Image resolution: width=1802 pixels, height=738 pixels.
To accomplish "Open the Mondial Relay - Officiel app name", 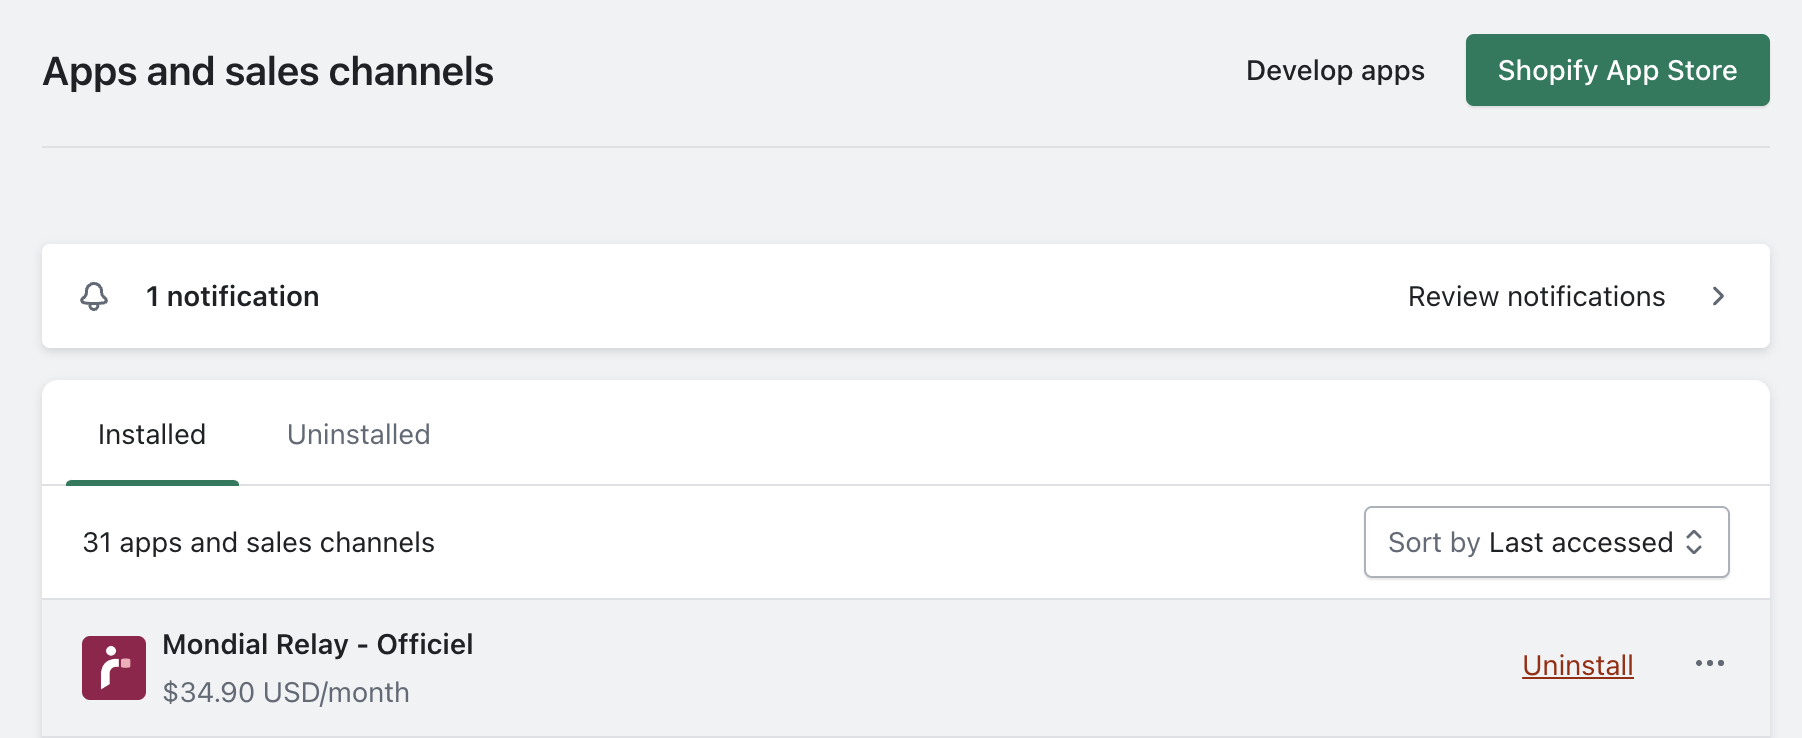I will point(318,645).
